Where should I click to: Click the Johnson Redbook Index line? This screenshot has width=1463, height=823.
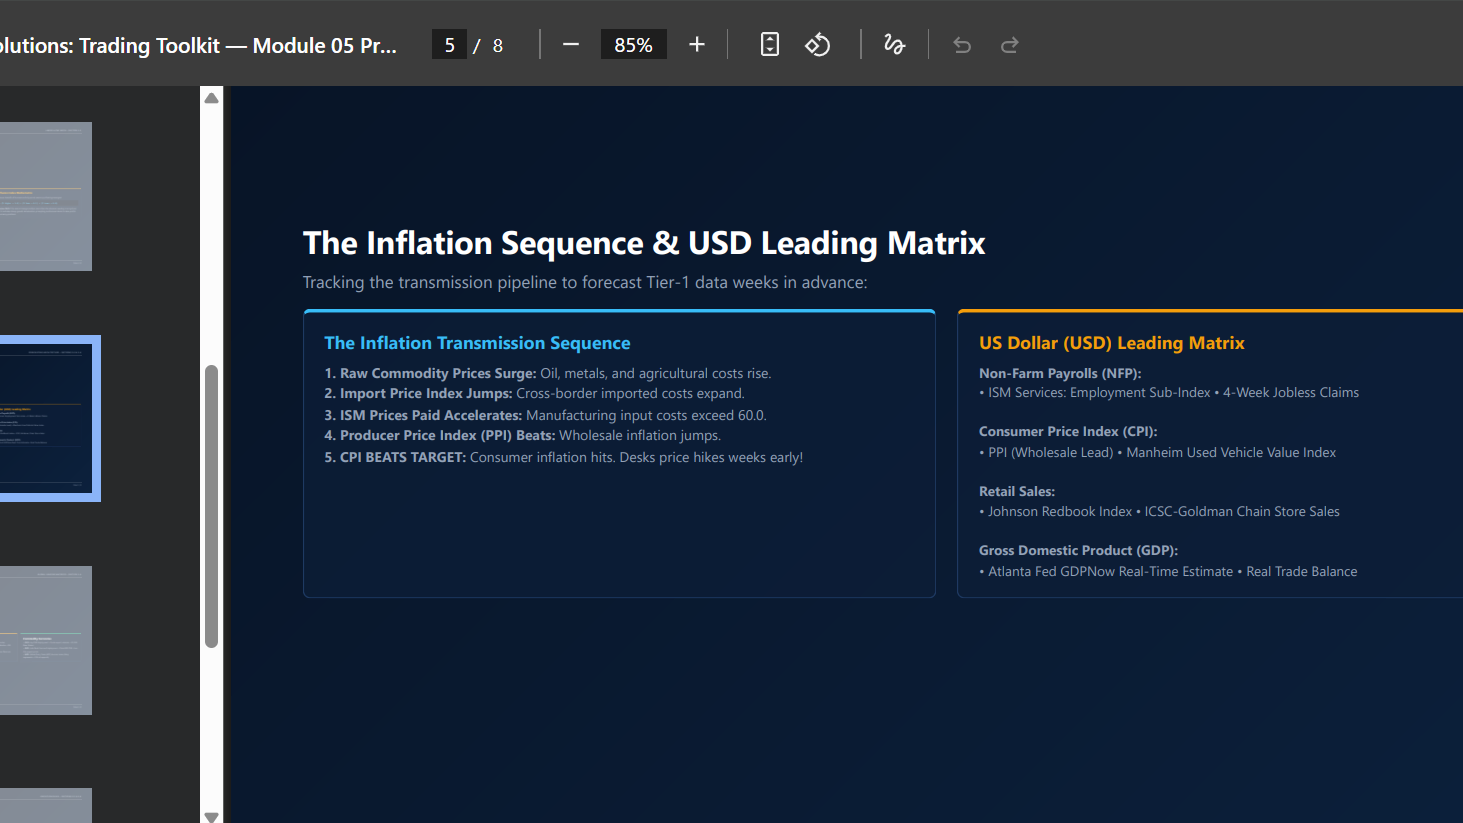(x=1160, y=511)
